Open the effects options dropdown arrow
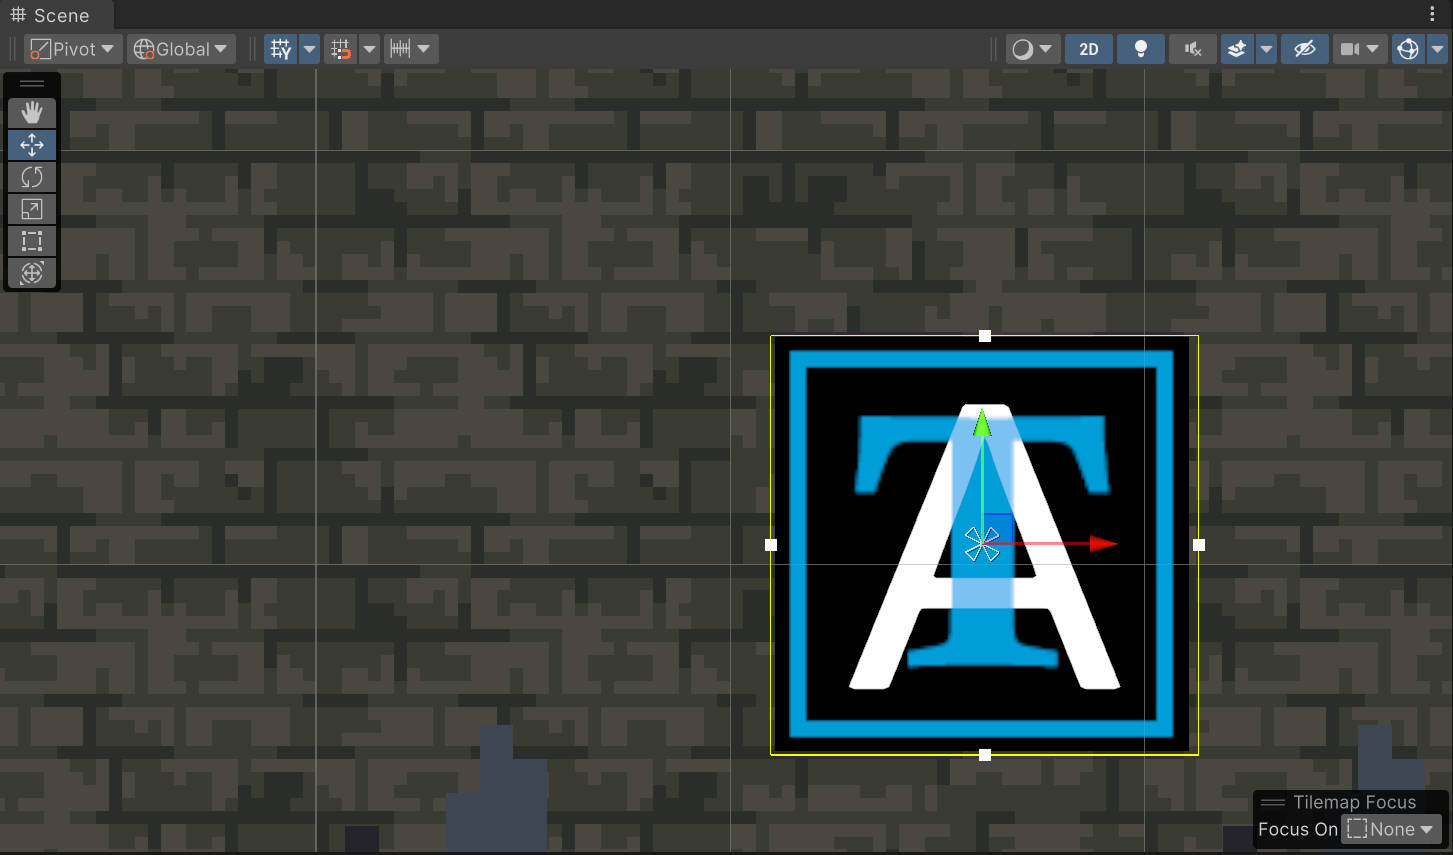1453x855 pixels. (1266, 49)
